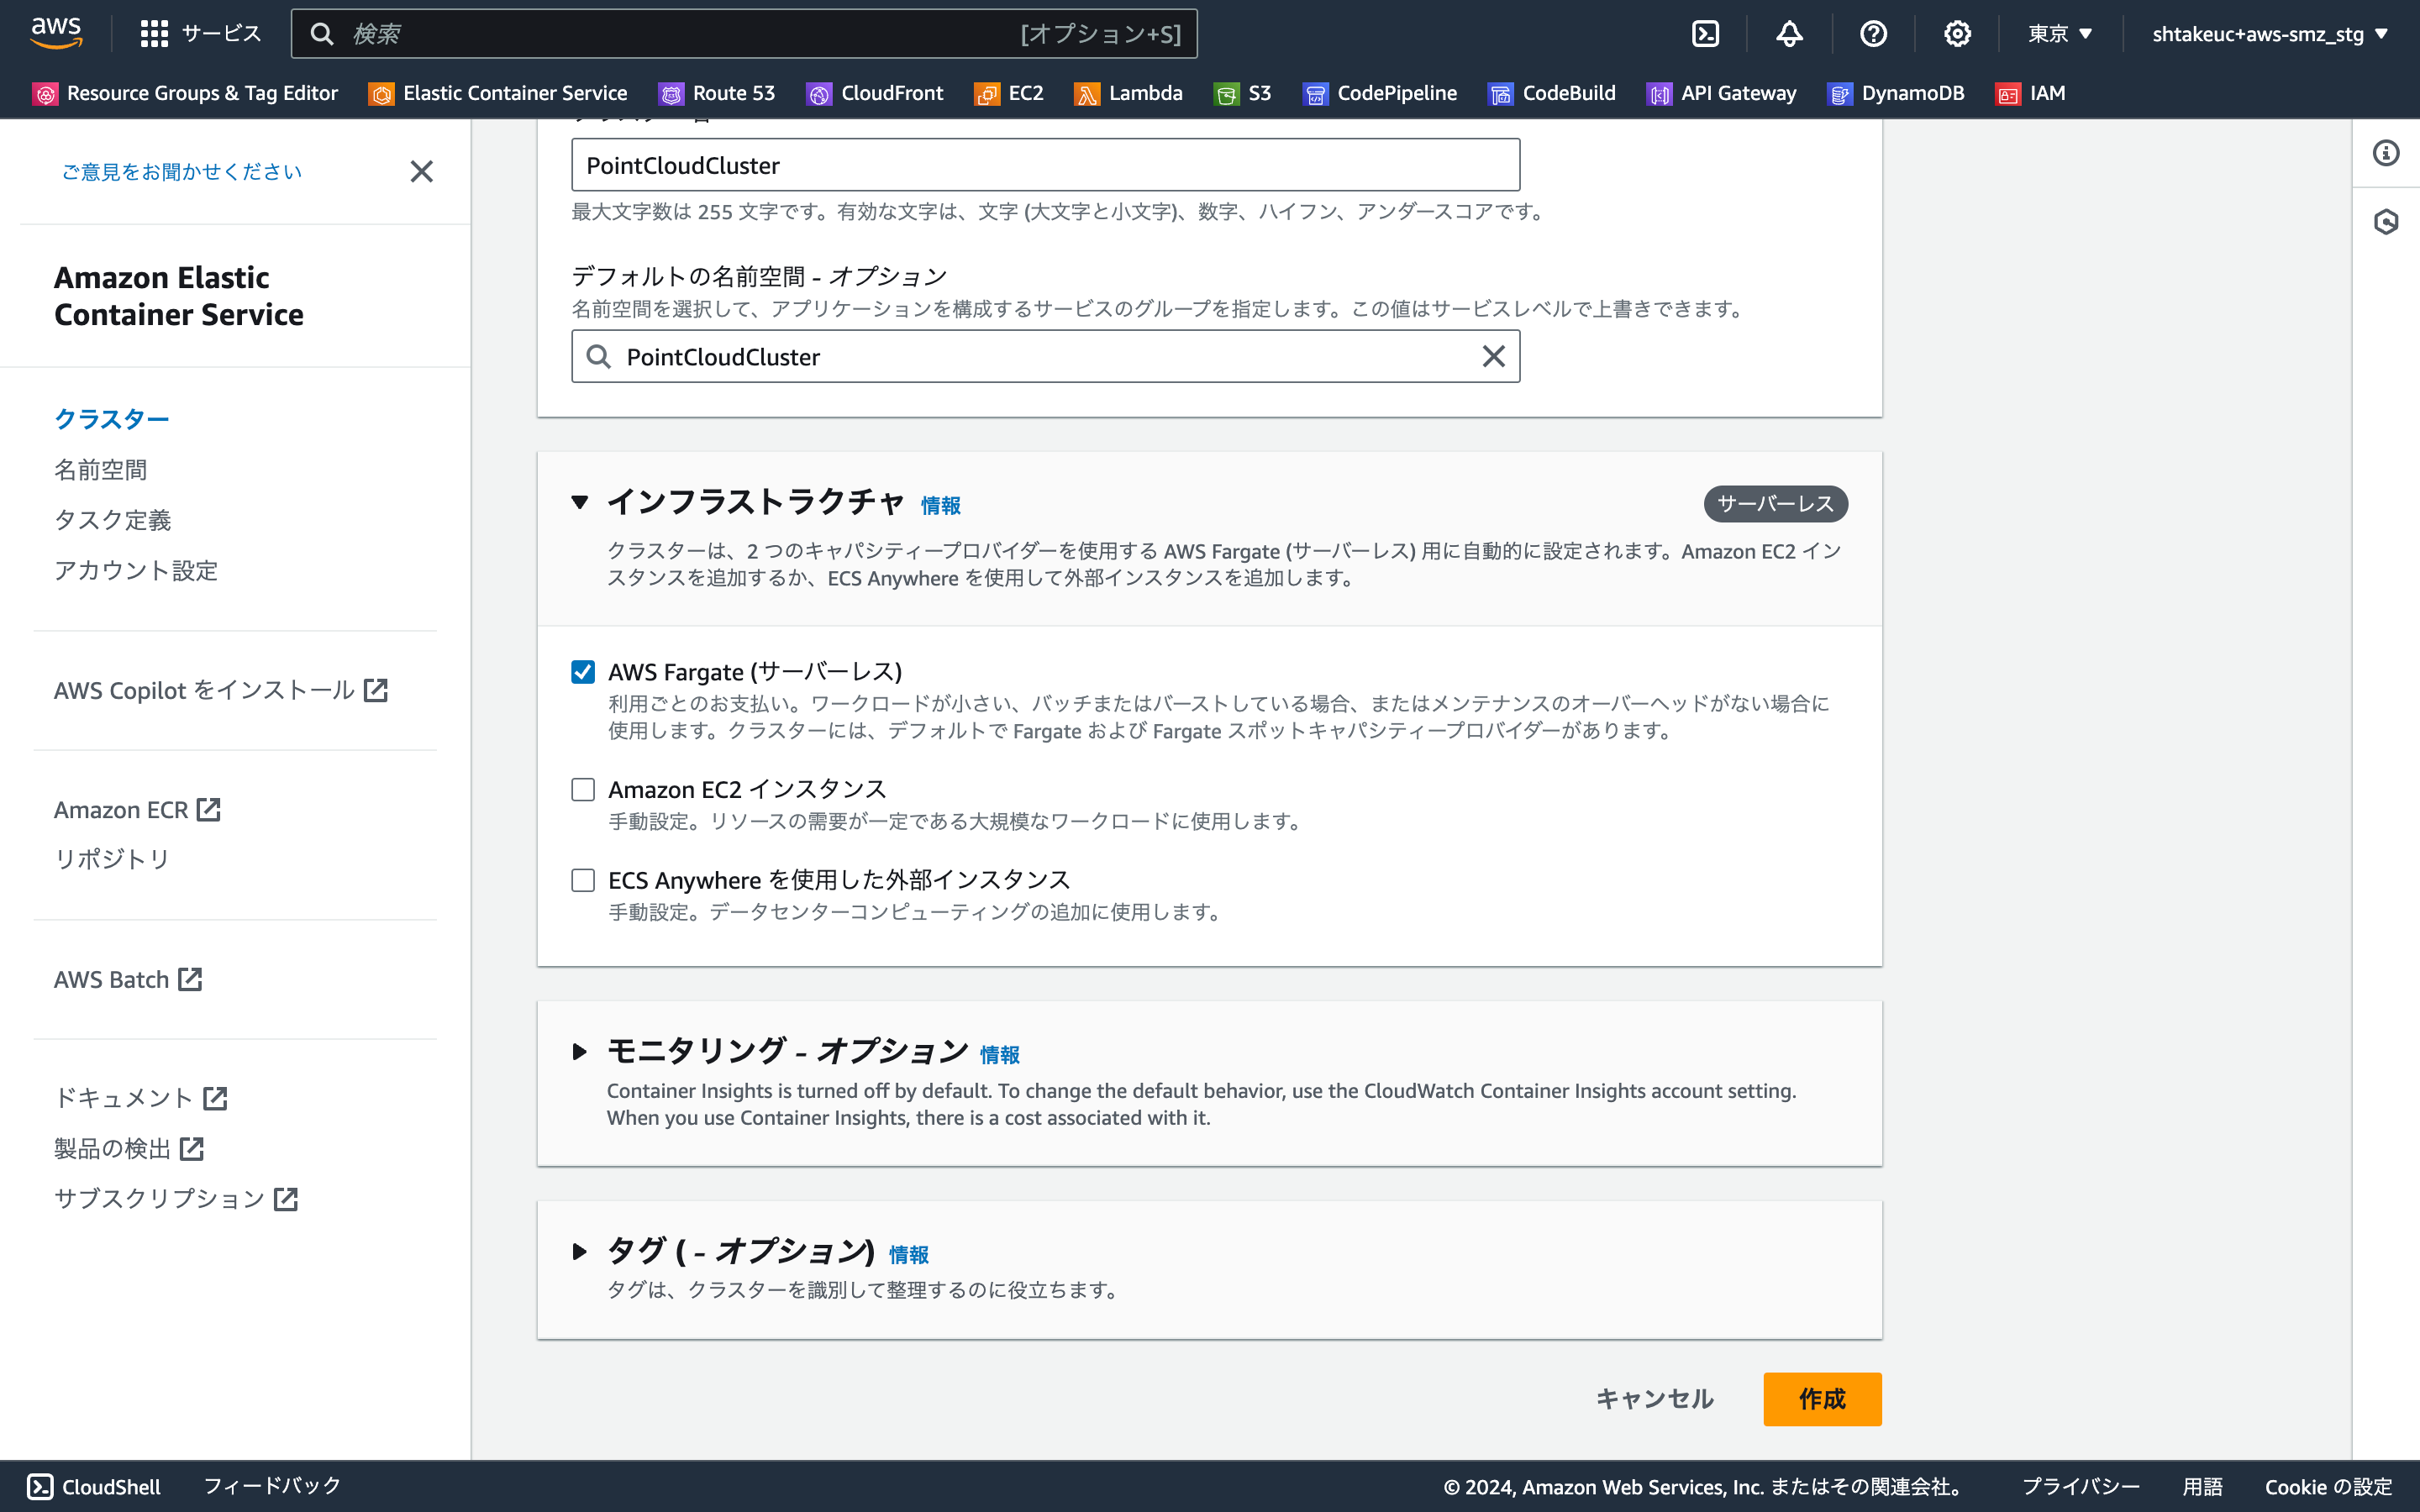Click the 作成 button
Image resolution: width=2420 pixels, height=1512 pixels.
tap(1822, 1398)
